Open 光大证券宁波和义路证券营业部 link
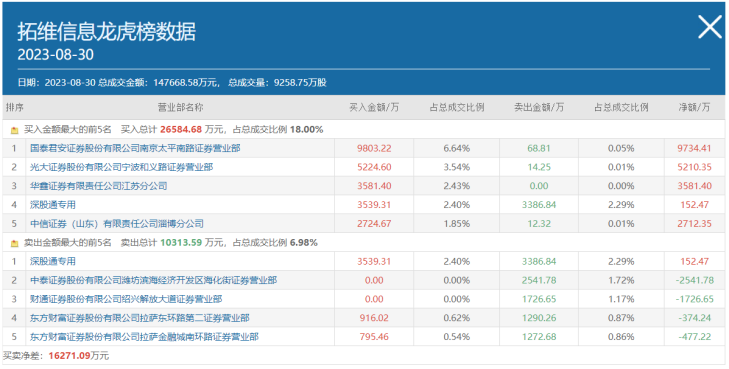Viewport: 729px width, 369px height. click(121, 167)
